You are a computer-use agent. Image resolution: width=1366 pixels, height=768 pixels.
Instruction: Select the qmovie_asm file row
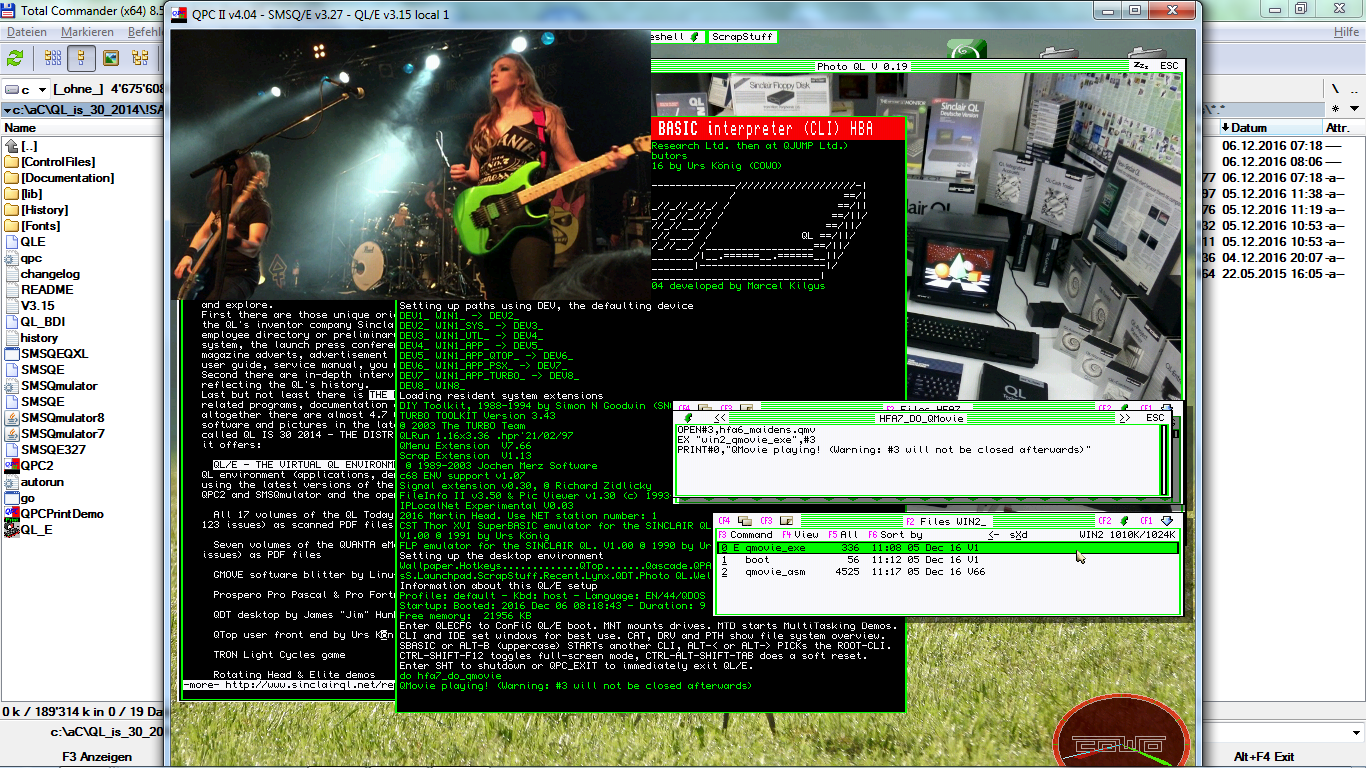[x=948, y=572]
